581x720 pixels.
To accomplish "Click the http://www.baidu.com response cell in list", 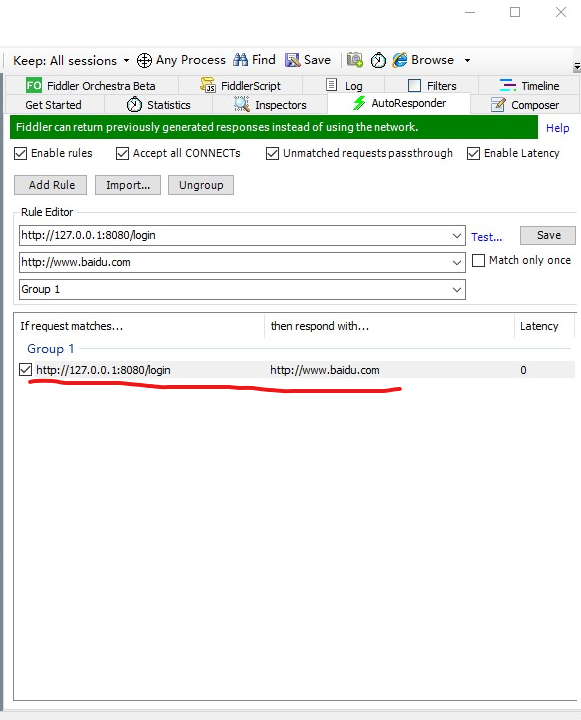I will point(325,370).
